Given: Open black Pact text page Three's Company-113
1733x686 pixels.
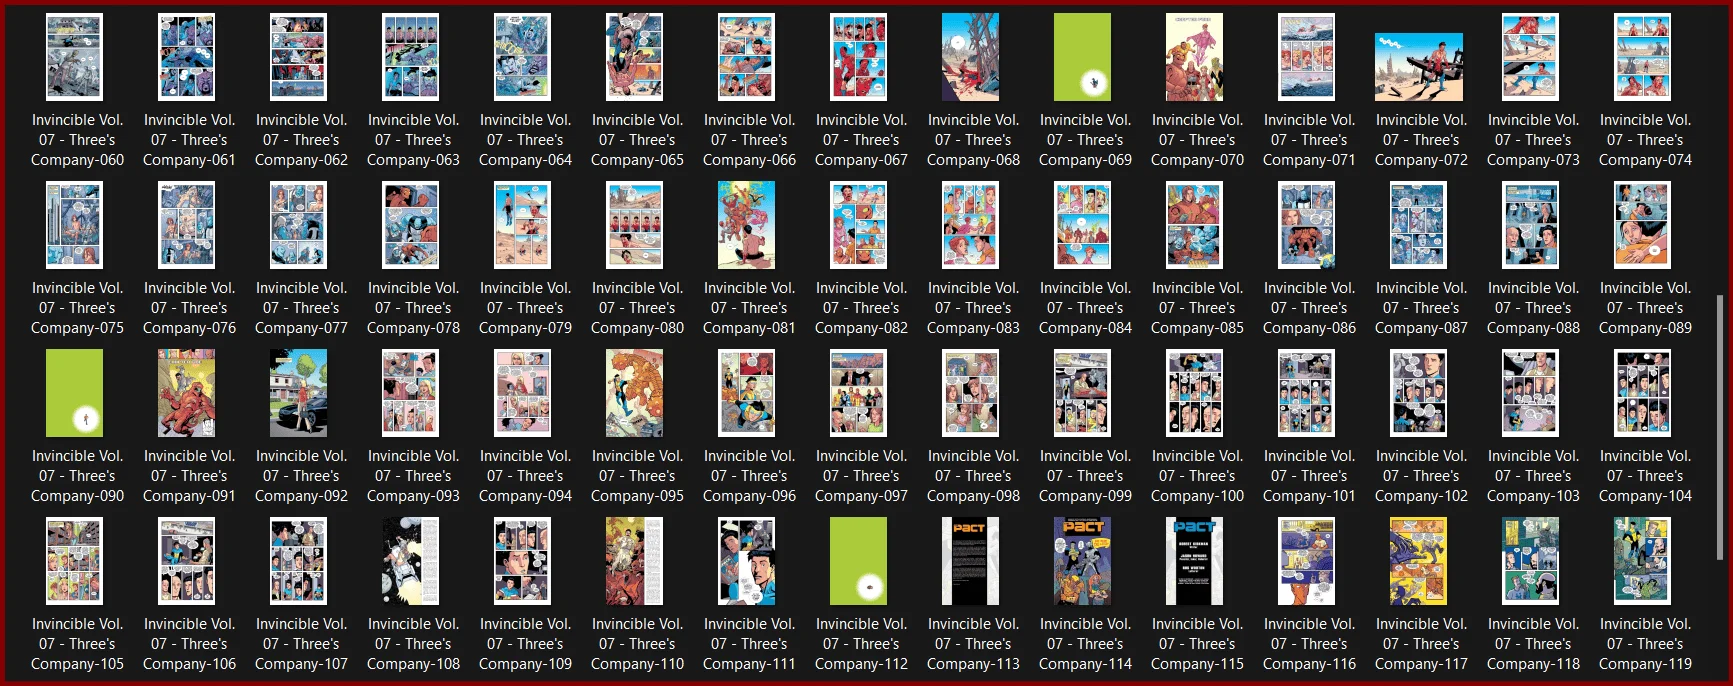Looking at the screenshot, I should (970, 561).
